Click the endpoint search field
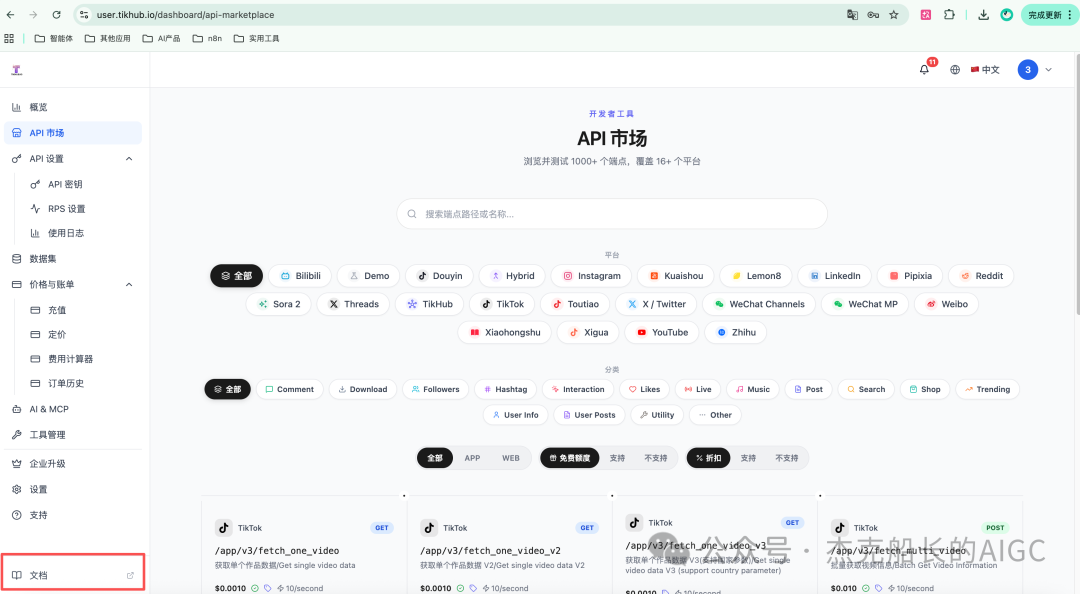The height and width of the screenshot is (594, 1080). (x=612, y=214)
